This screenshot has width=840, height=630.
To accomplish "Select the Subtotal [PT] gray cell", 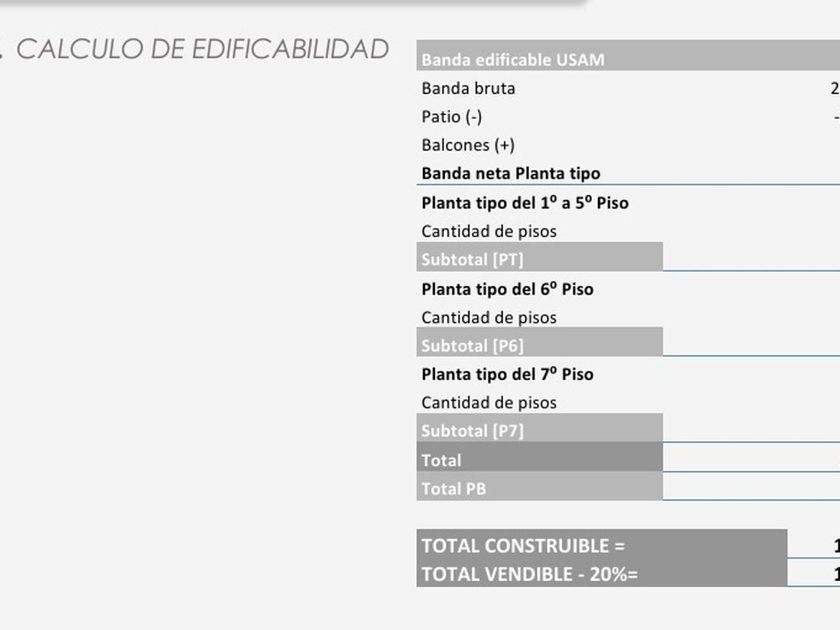I will [540, 260].
